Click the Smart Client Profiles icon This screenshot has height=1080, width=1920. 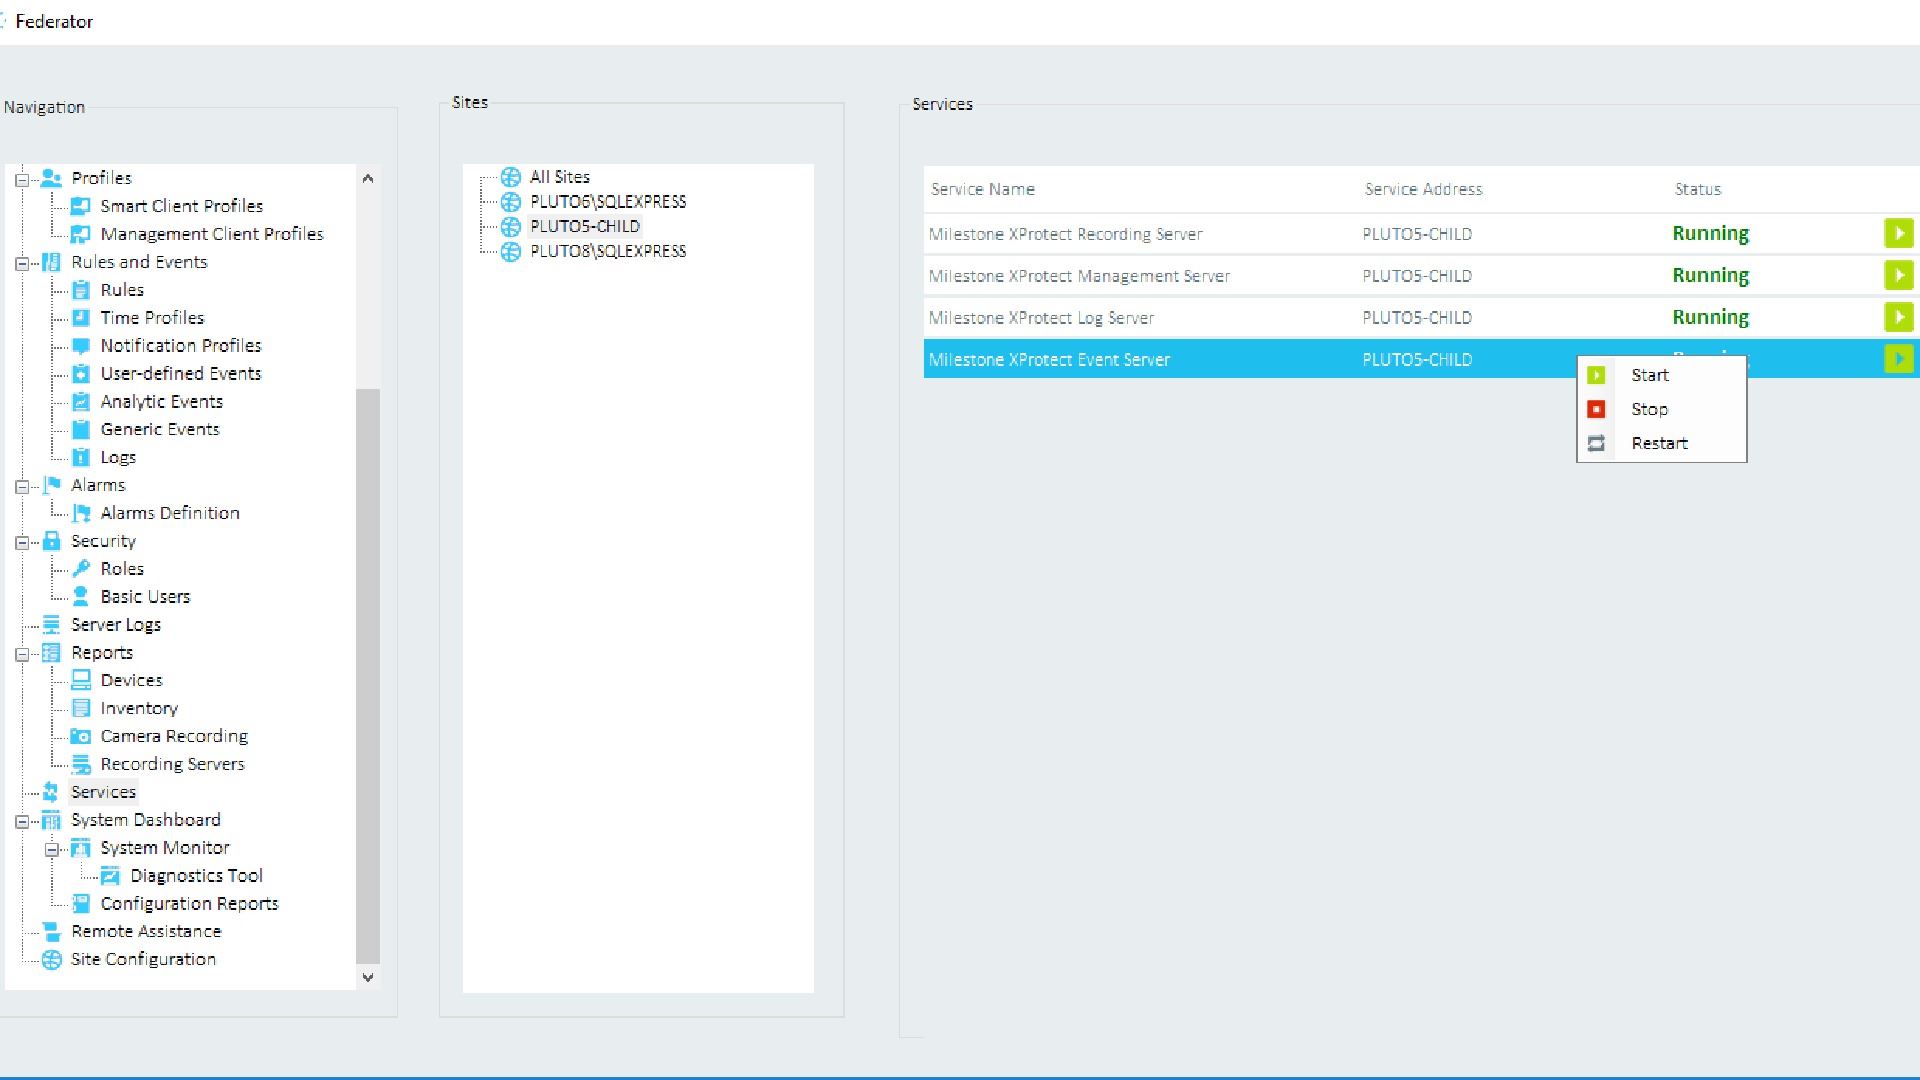click(81, 206)
